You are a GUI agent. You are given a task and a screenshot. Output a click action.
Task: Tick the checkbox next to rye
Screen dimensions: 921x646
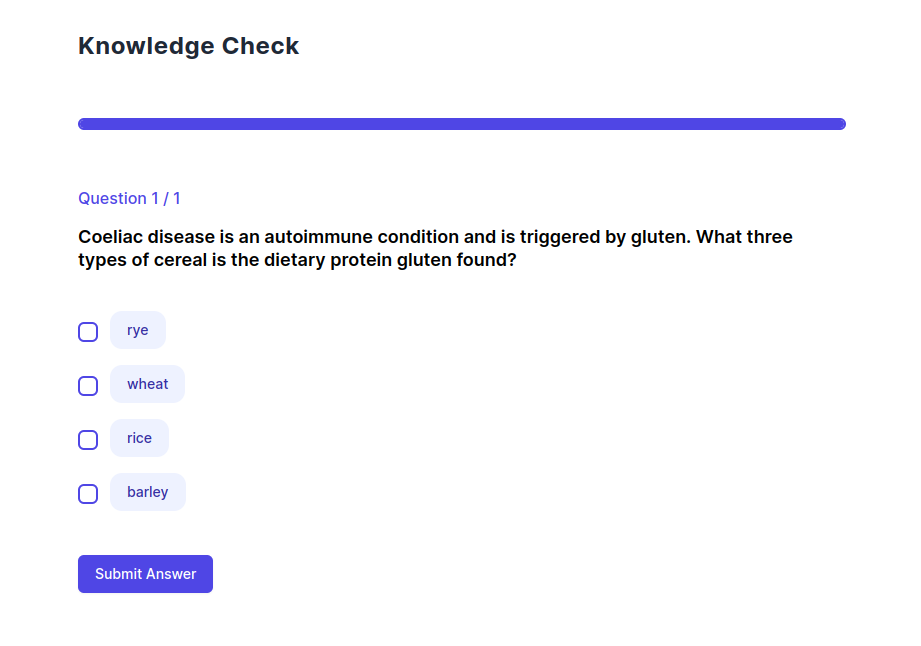[x=88, y=332]
